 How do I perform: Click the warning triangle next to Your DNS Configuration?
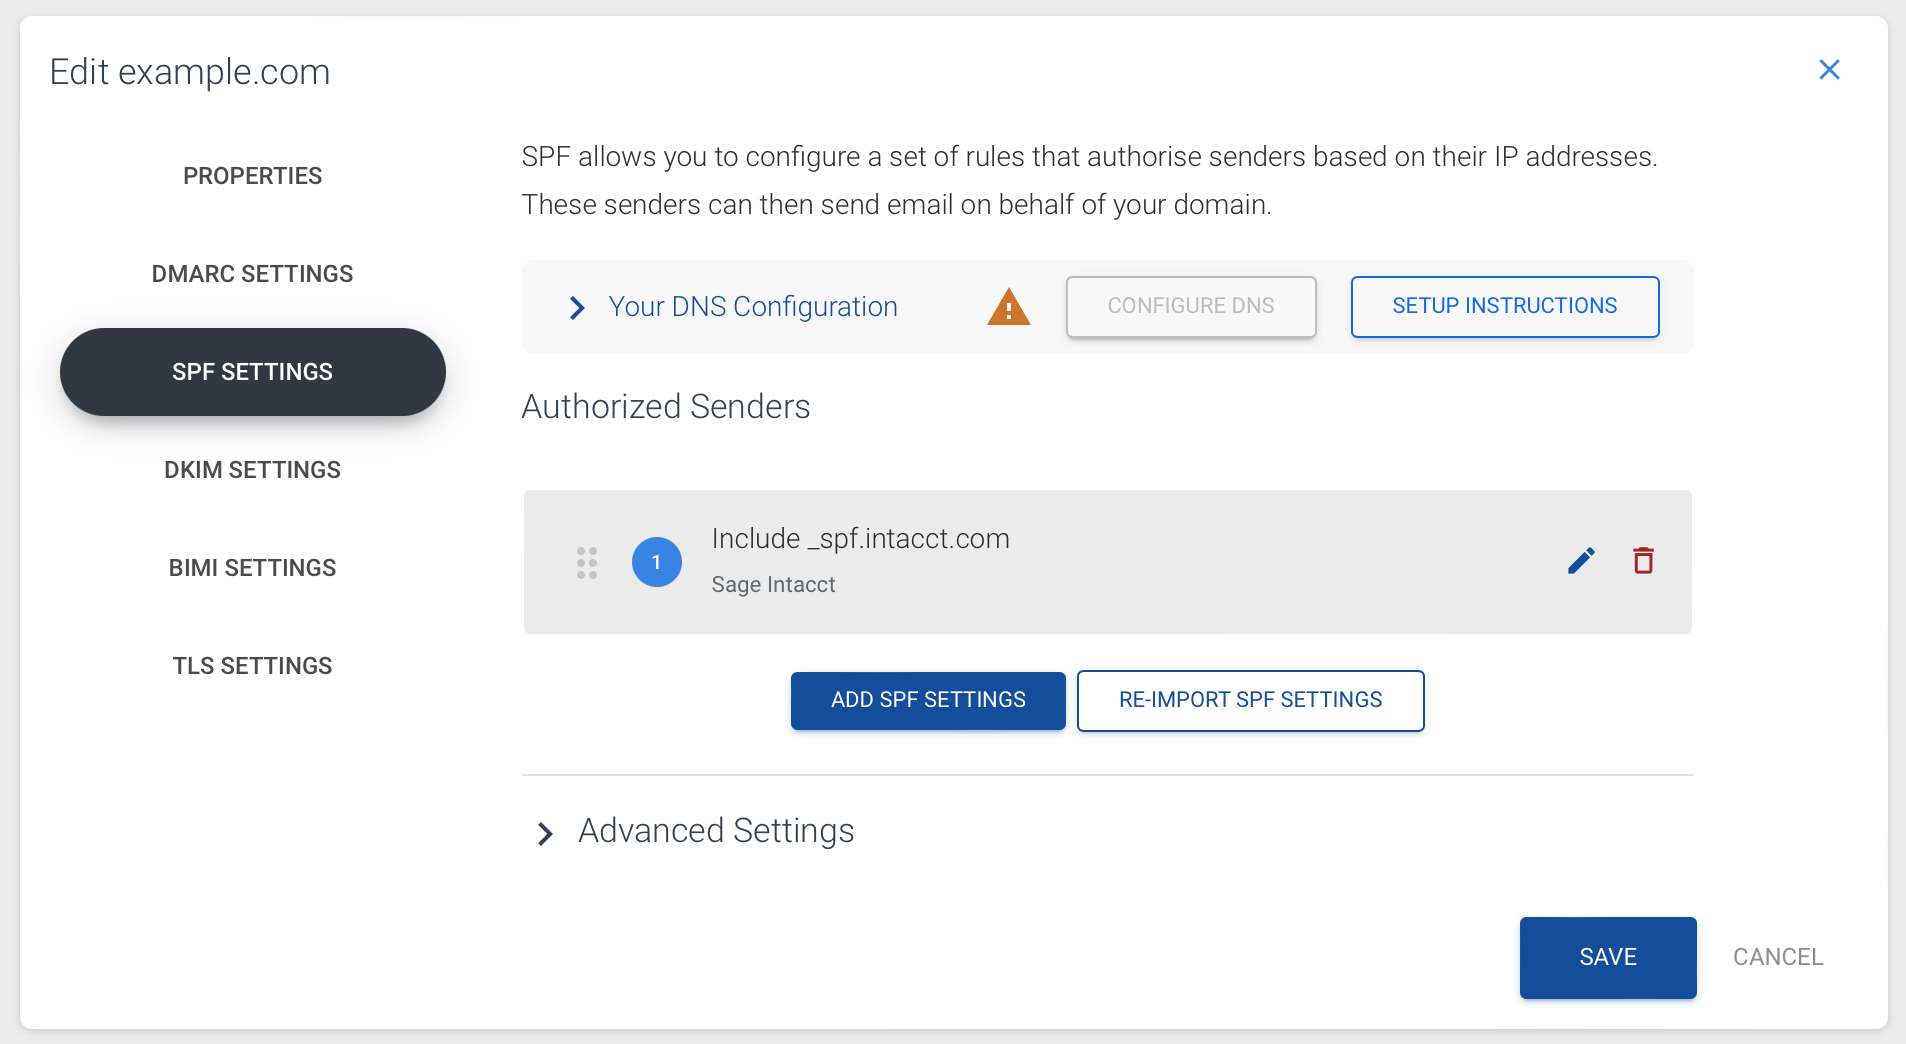(1008, 307)
